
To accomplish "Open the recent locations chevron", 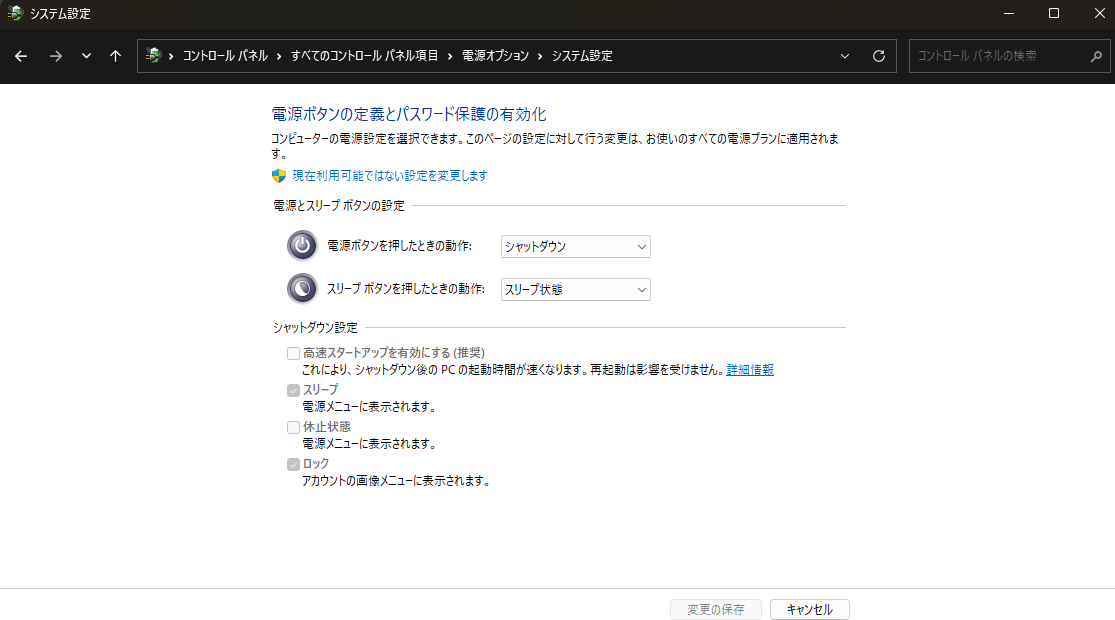I will [x=86, y=55].
